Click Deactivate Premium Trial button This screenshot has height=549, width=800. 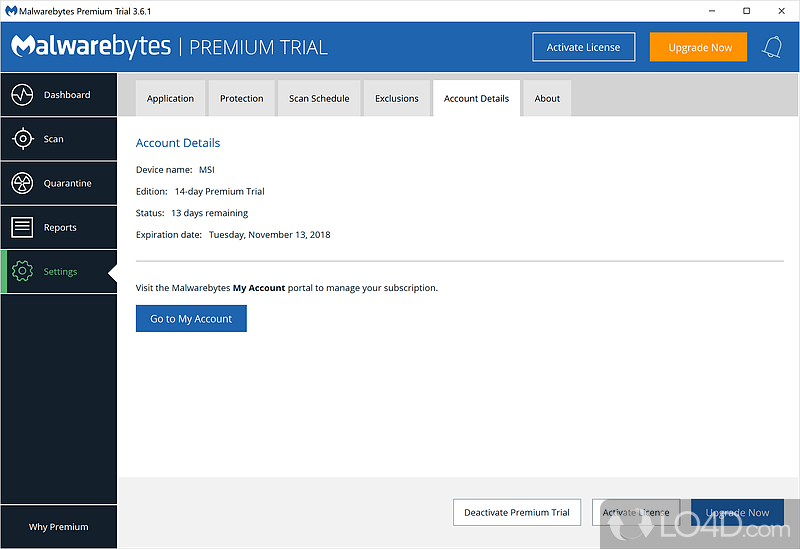click(x=516, y=512)
